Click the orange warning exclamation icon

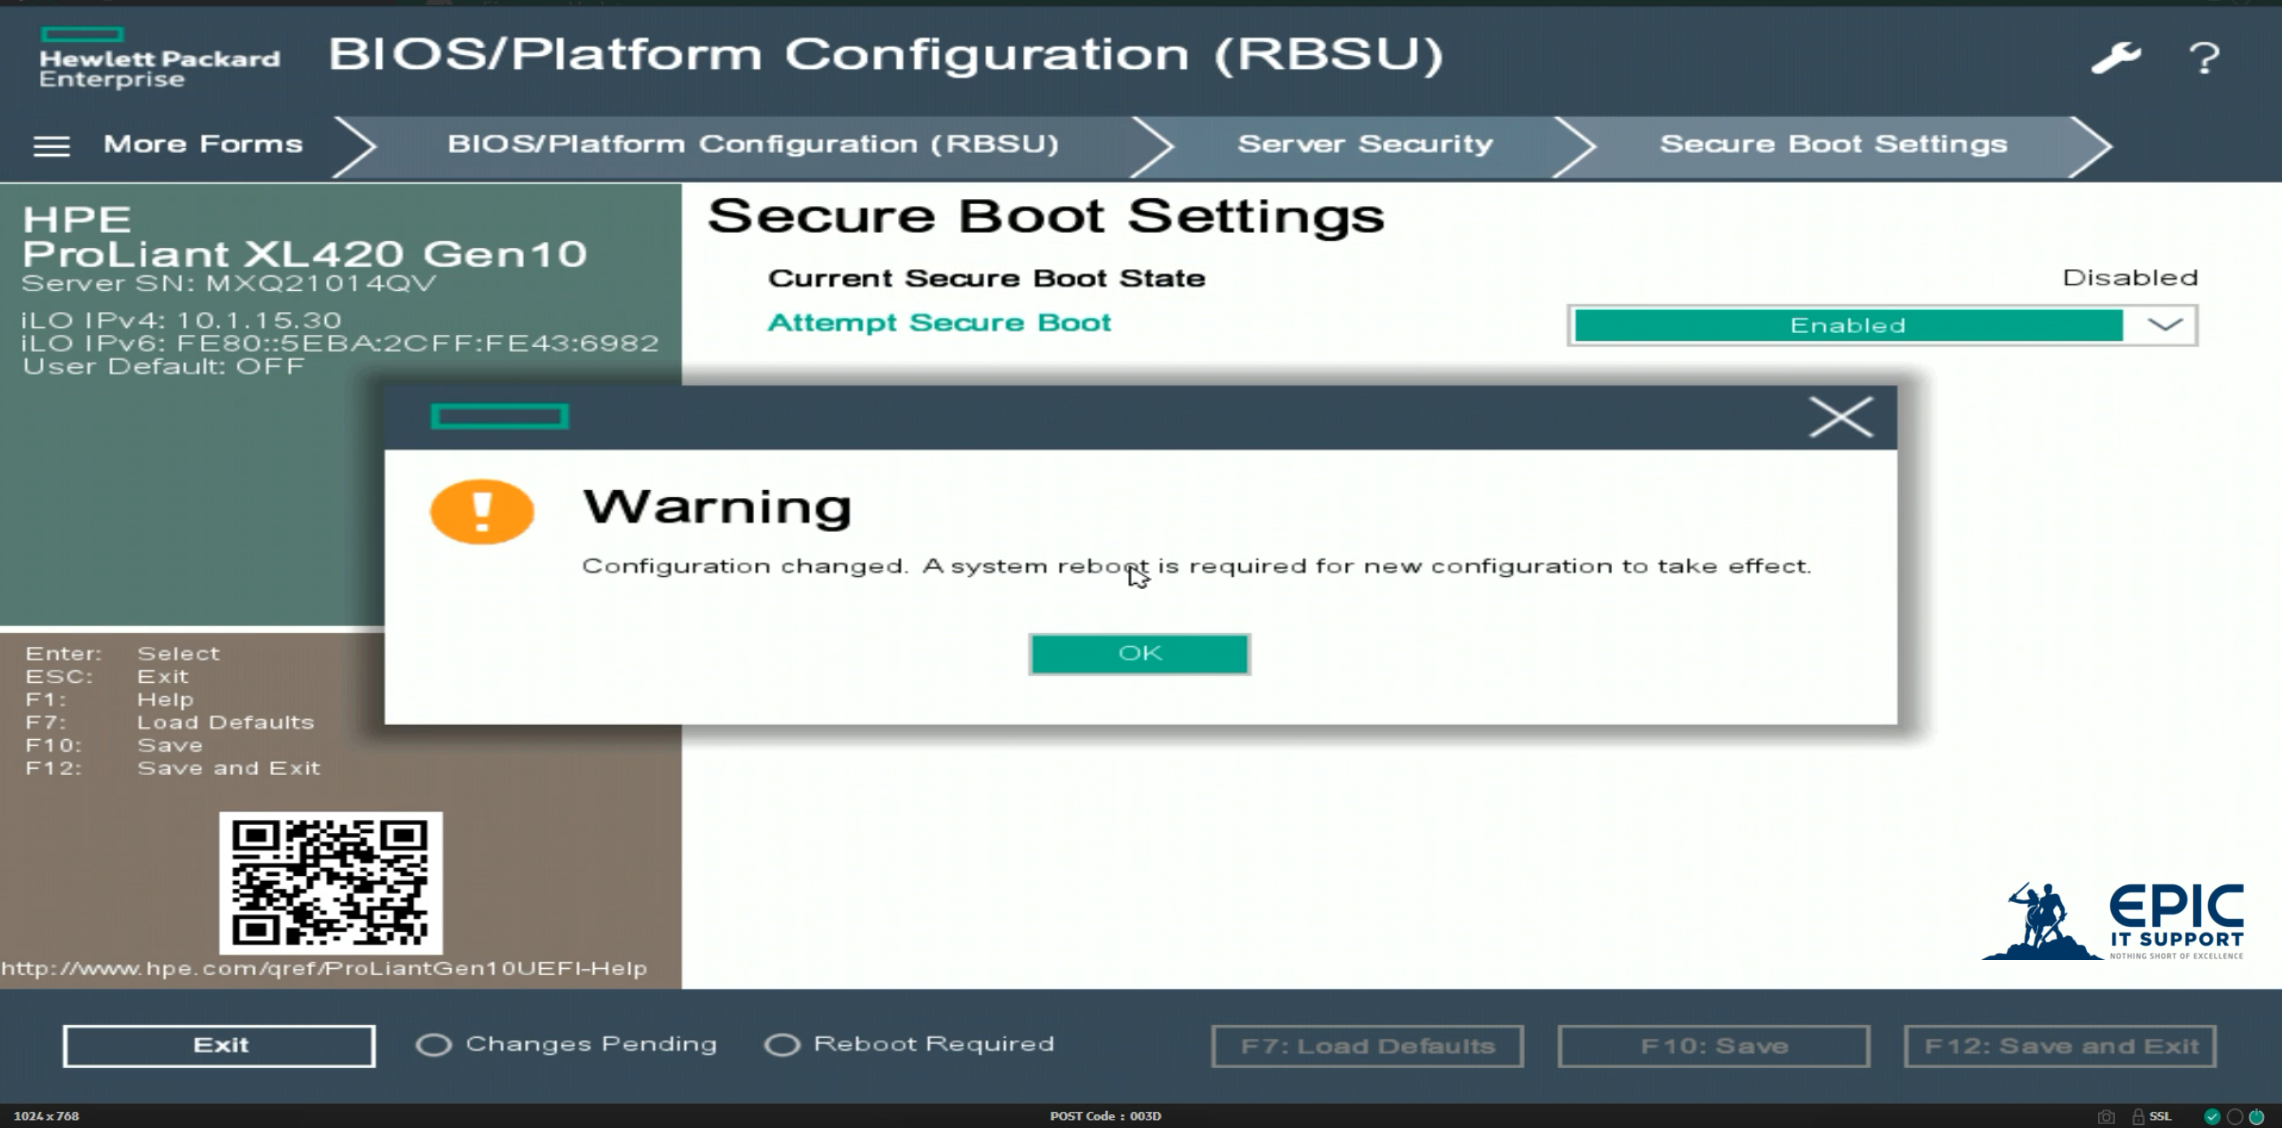tap(482, 511)
